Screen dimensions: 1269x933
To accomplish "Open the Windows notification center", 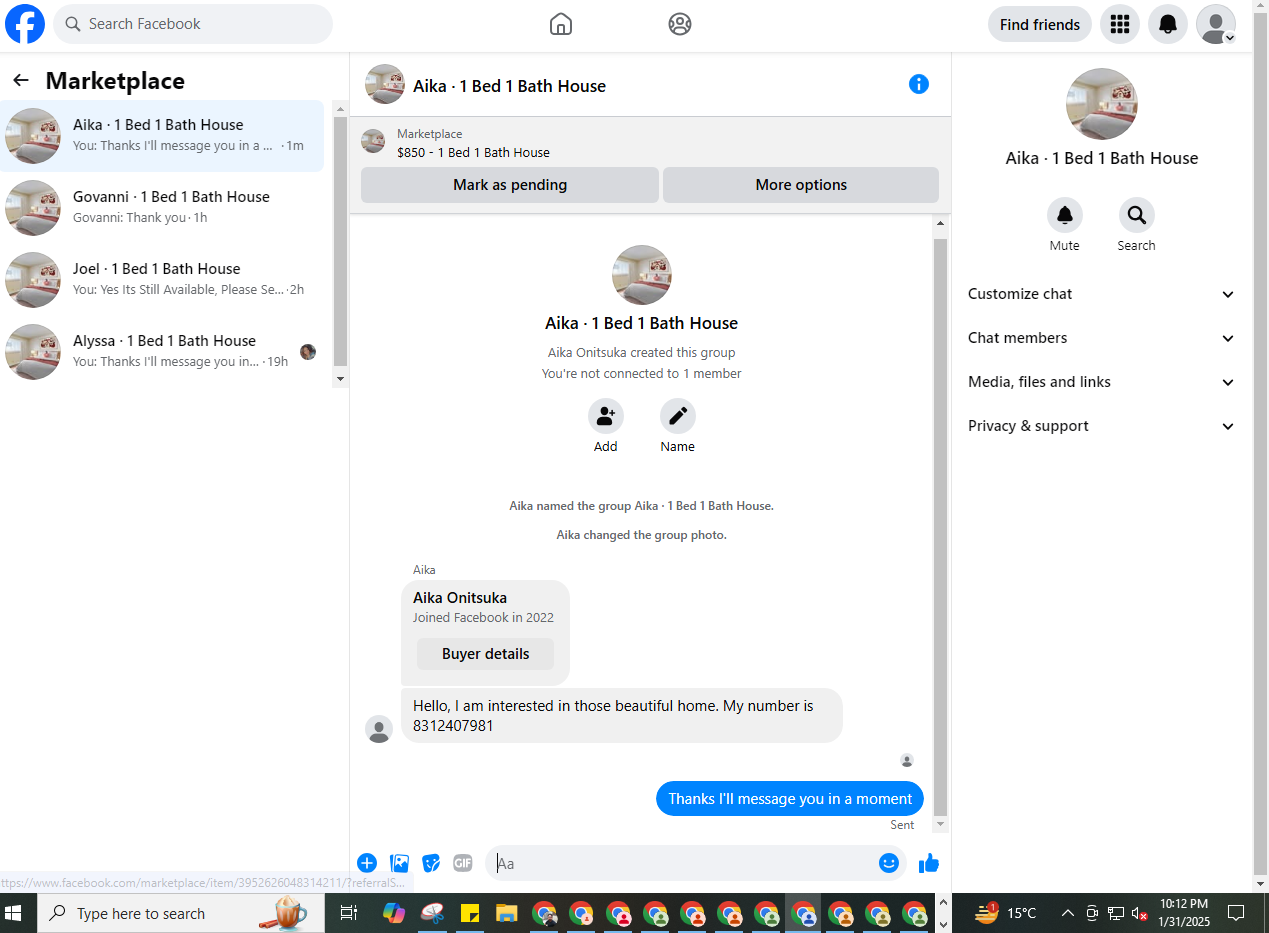I will [x=1237, y=913].
